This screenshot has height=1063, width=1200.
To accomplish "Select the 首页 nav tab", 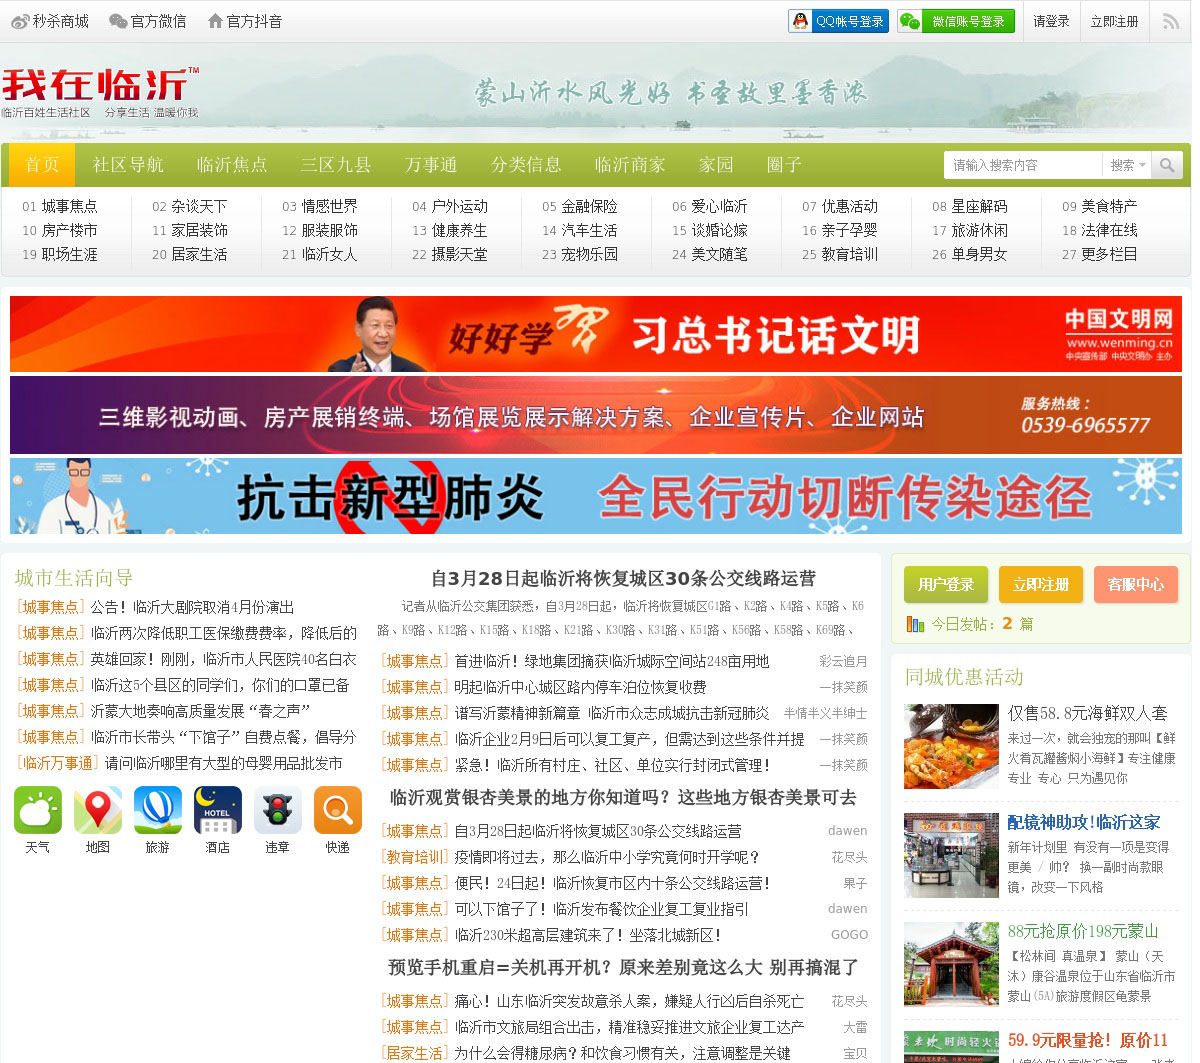I will tap(42, 165).
